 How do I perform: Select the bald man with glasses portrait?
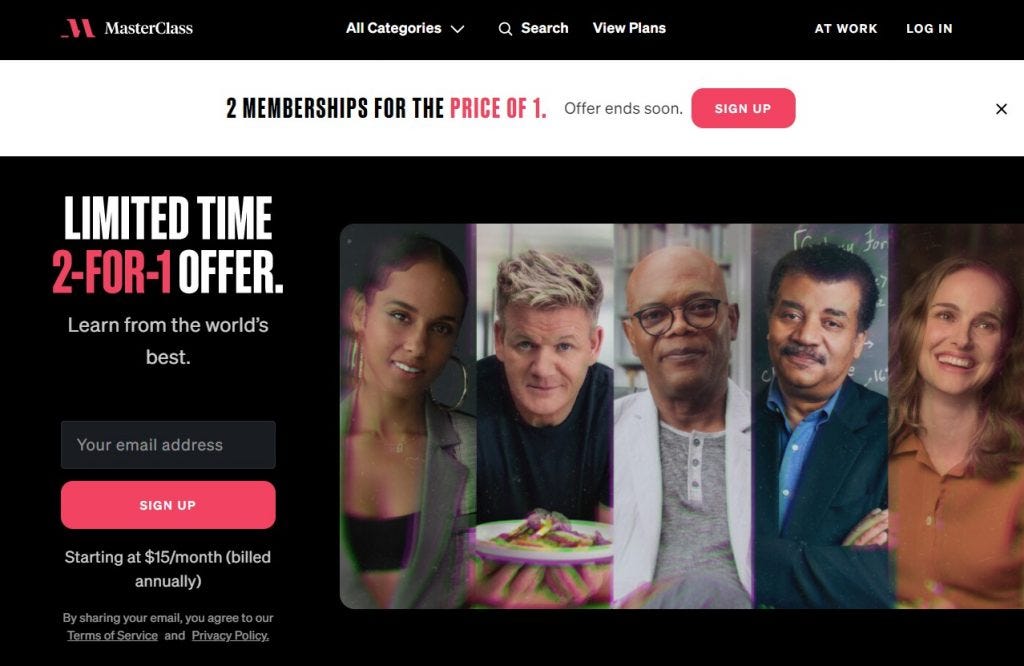tap(682, 417)
